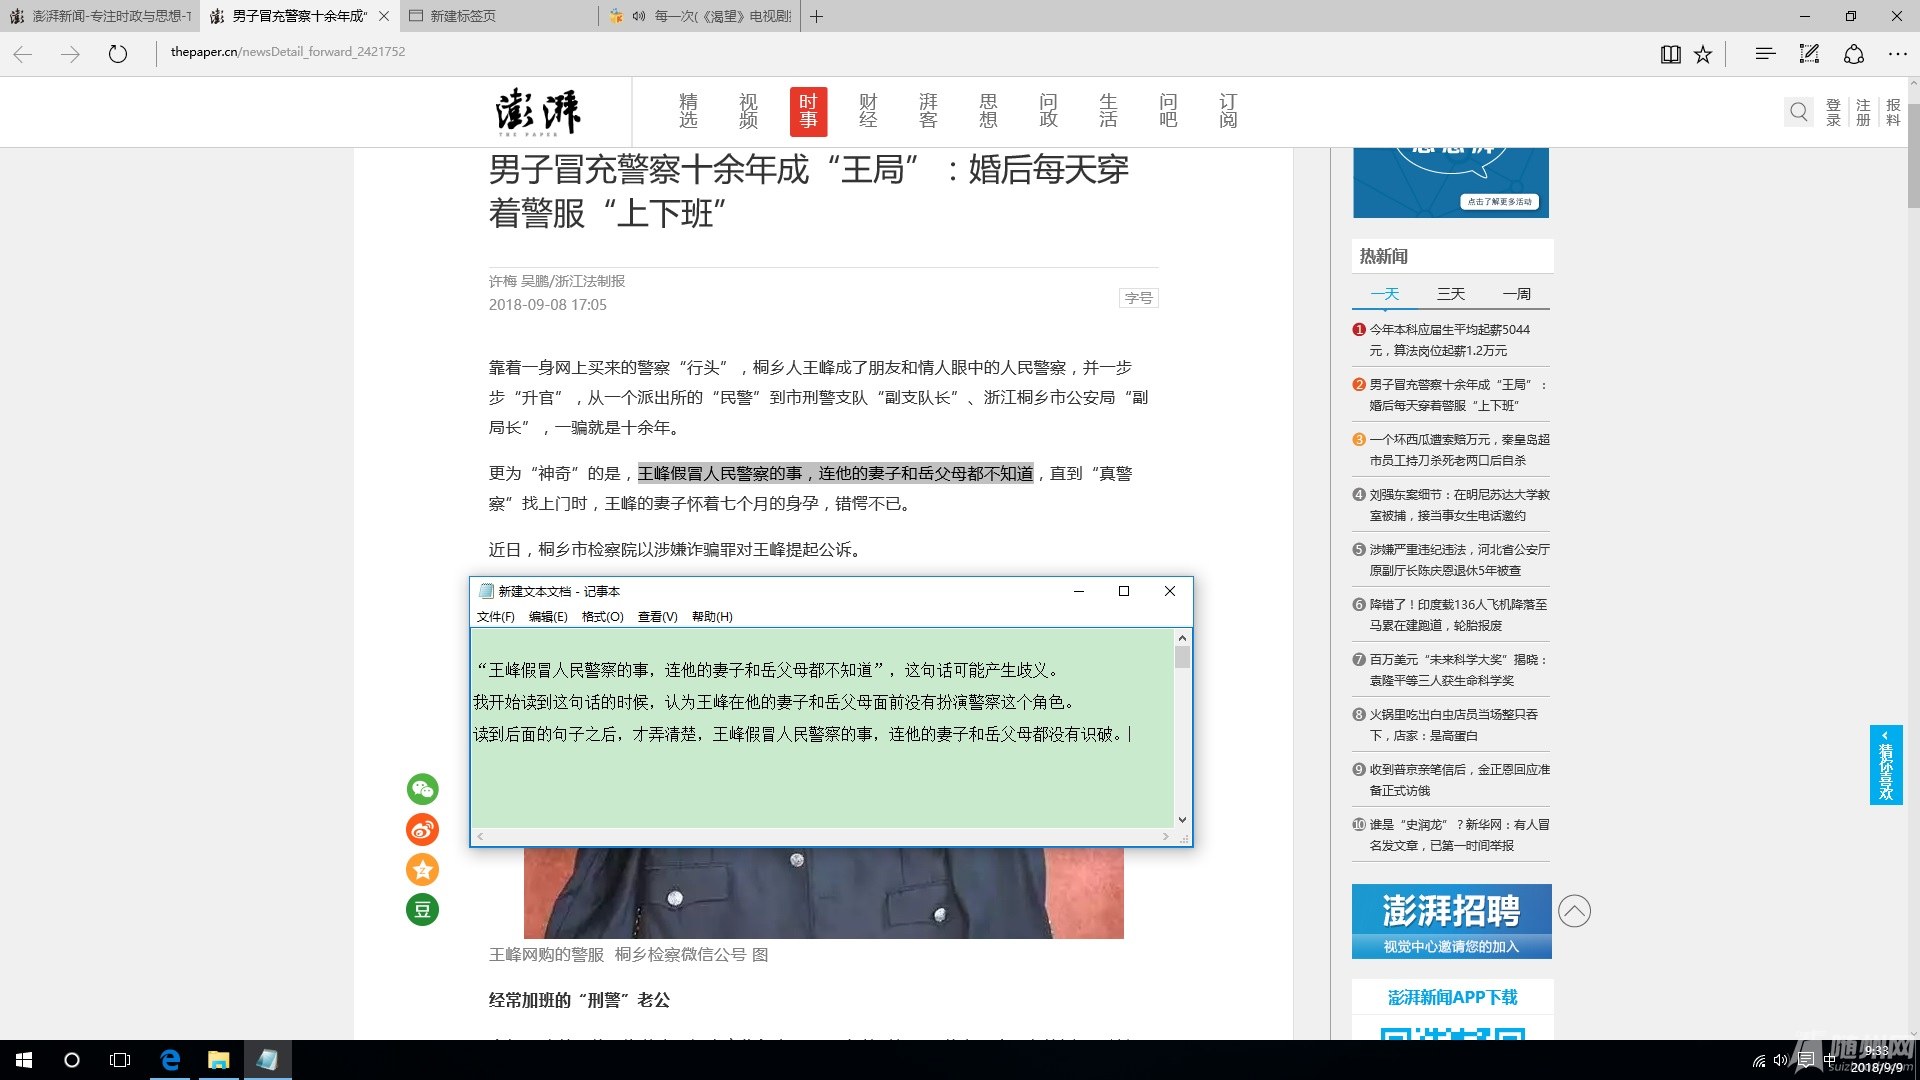The width and height of the screenshot is (1920, 1080).
Task: Switch to 澎湃新闻-专注时政与思想 tab
Action: (100, 16)
